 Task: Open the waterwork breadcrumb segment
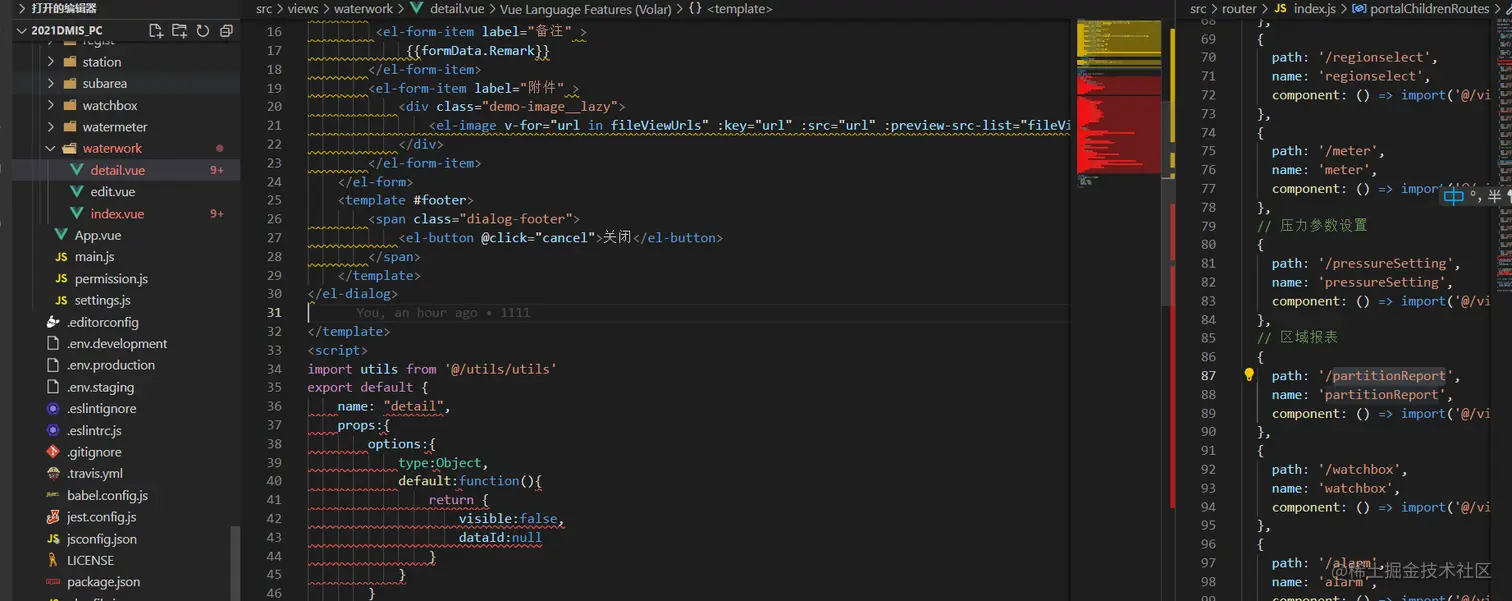(363, 9)
